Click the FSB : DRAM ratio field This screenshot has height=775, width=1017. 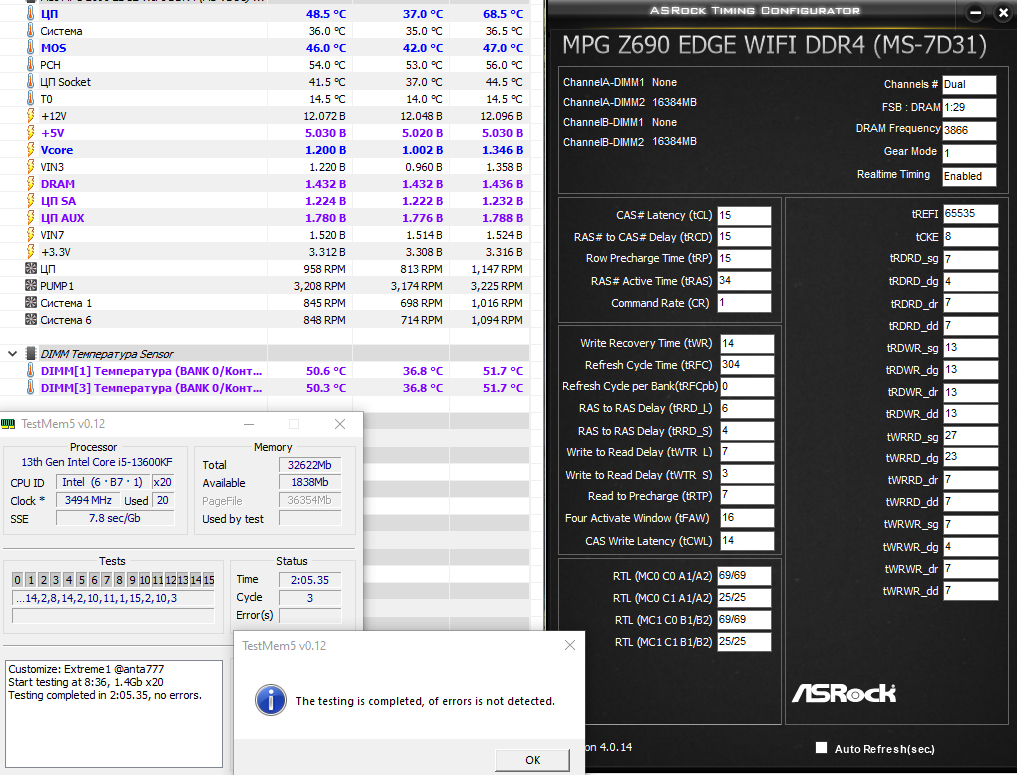pyautogui.click(x=969, y=107)
